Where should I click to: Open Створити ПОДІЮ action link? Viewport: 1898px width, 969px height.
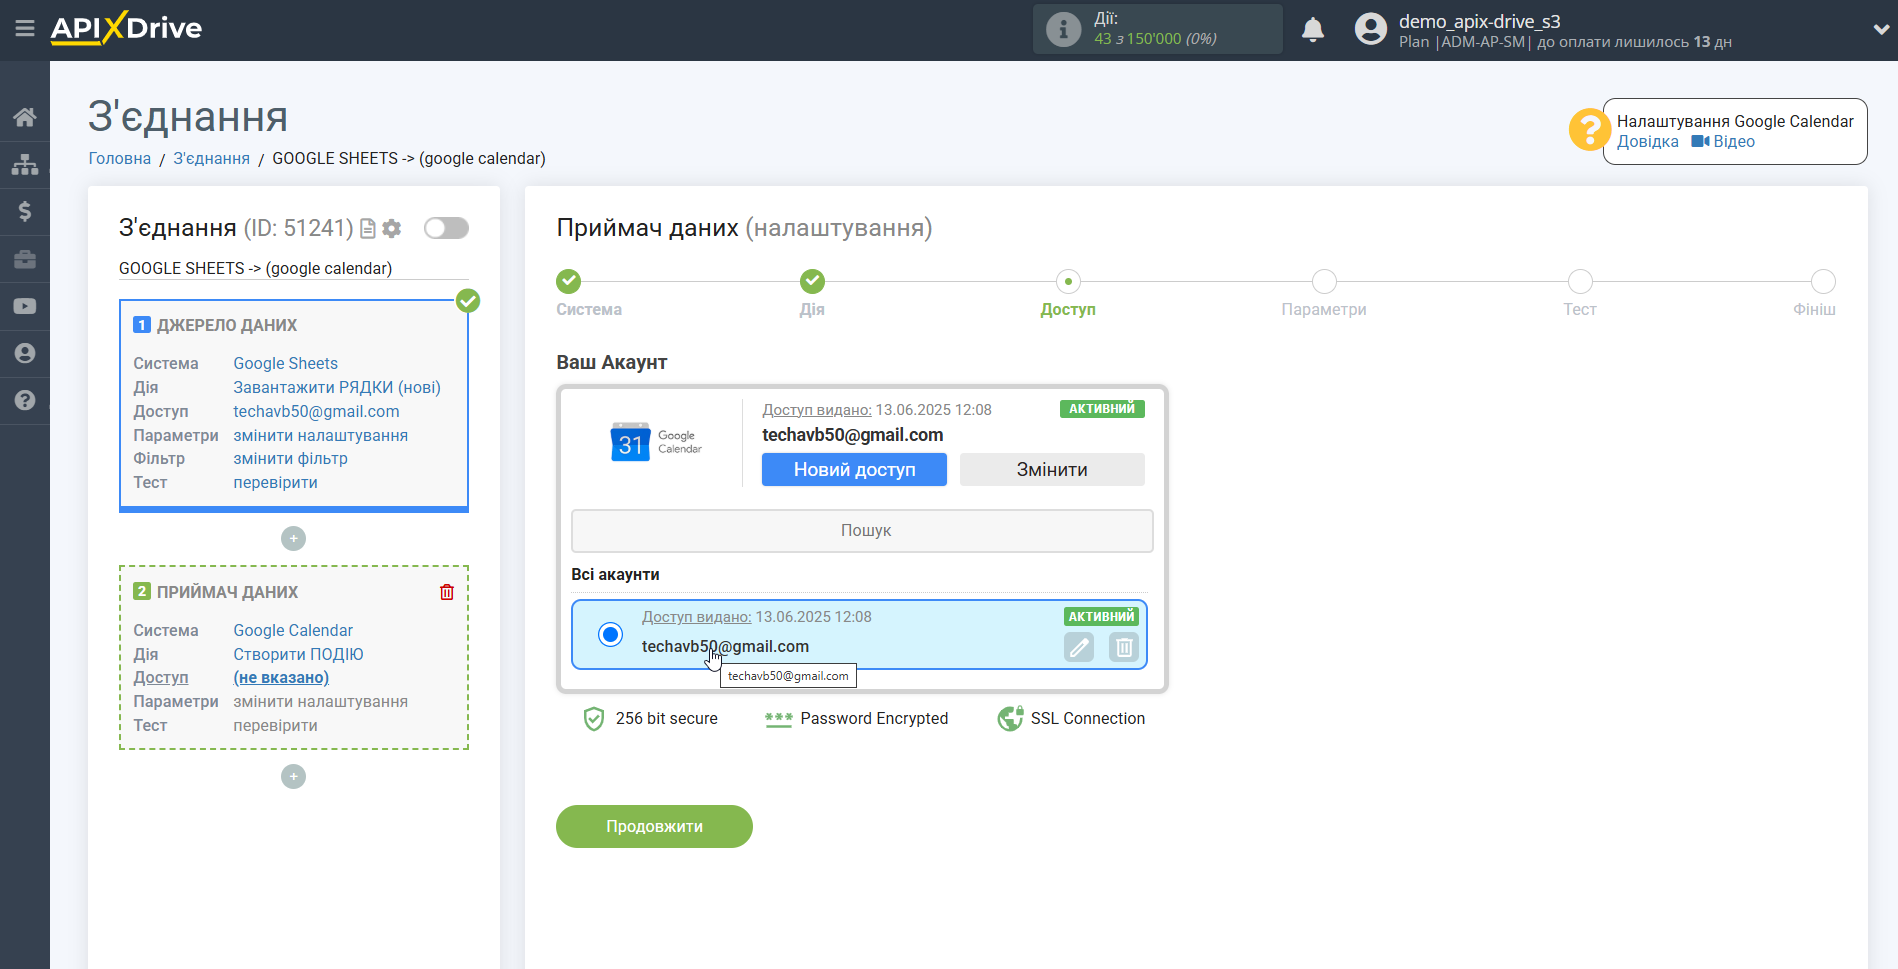[x=298, y=655]
